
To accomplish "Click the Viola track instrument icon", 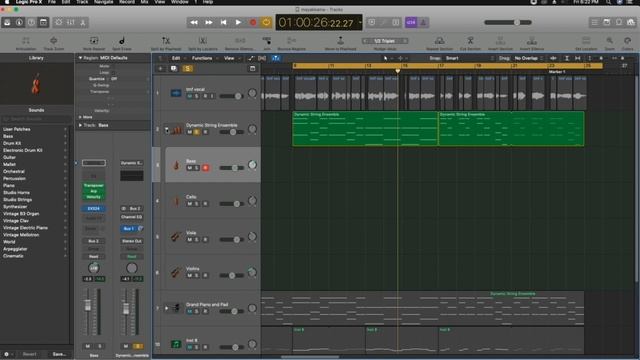I will [176, 237].
